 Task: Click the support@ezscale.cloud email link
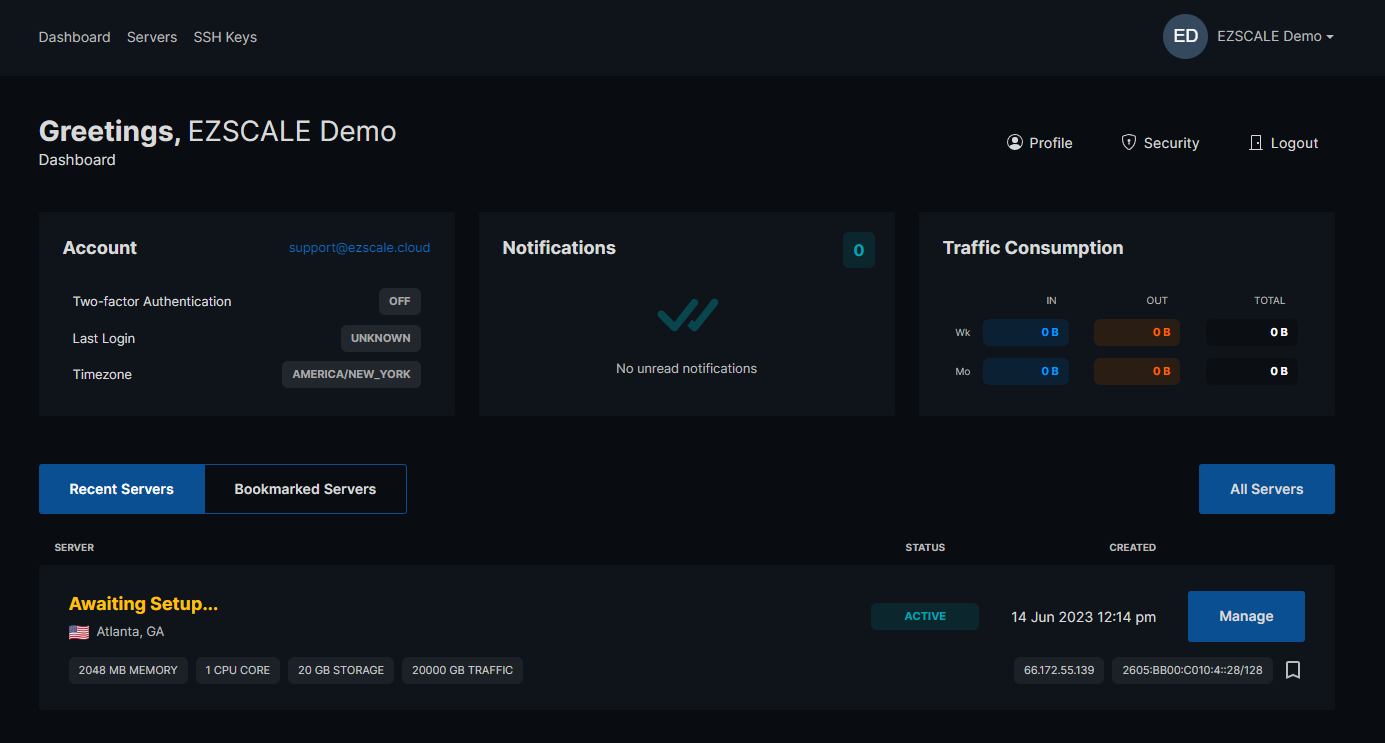pyautogui.click(x=360, y=247)
